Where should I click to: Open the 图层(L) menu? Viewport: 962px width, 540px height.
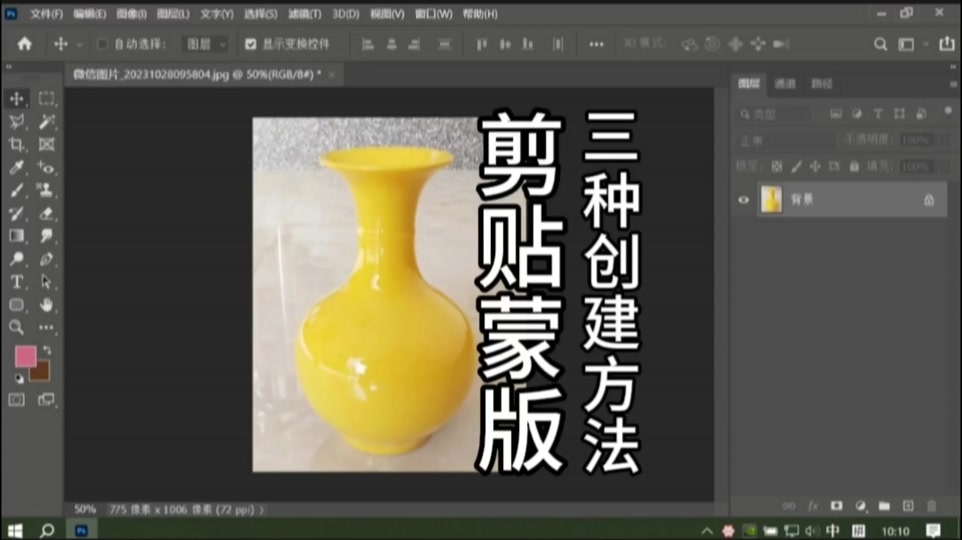(x=173, y=14)
